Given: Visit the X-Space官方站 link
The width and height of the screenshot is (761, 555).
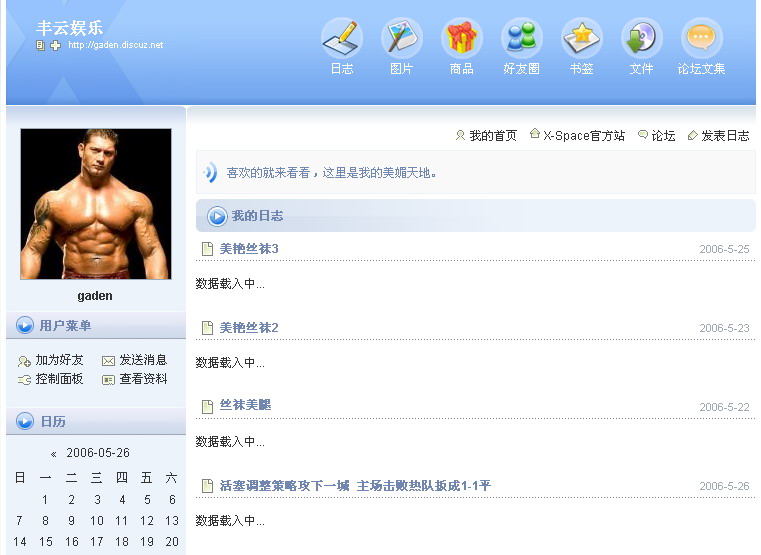Looking at the screenshot, I should tap(584, 136).
